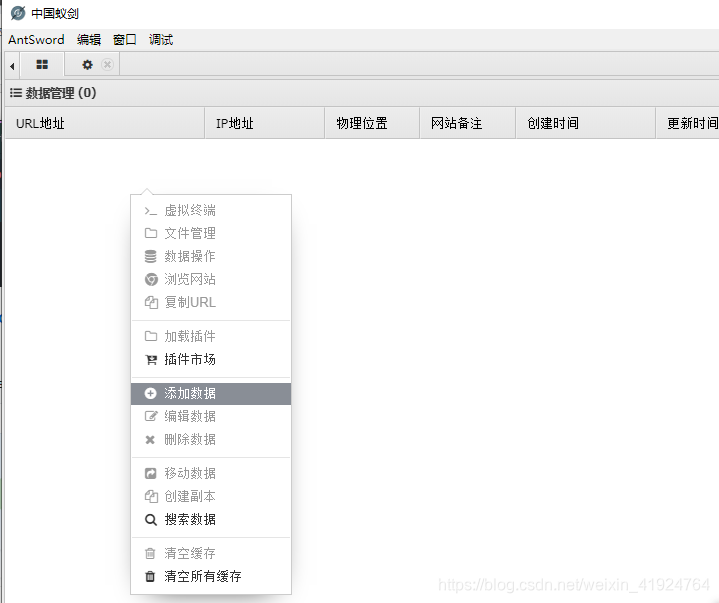Select 加载插件 in context menu

click(x=211, y=337)
